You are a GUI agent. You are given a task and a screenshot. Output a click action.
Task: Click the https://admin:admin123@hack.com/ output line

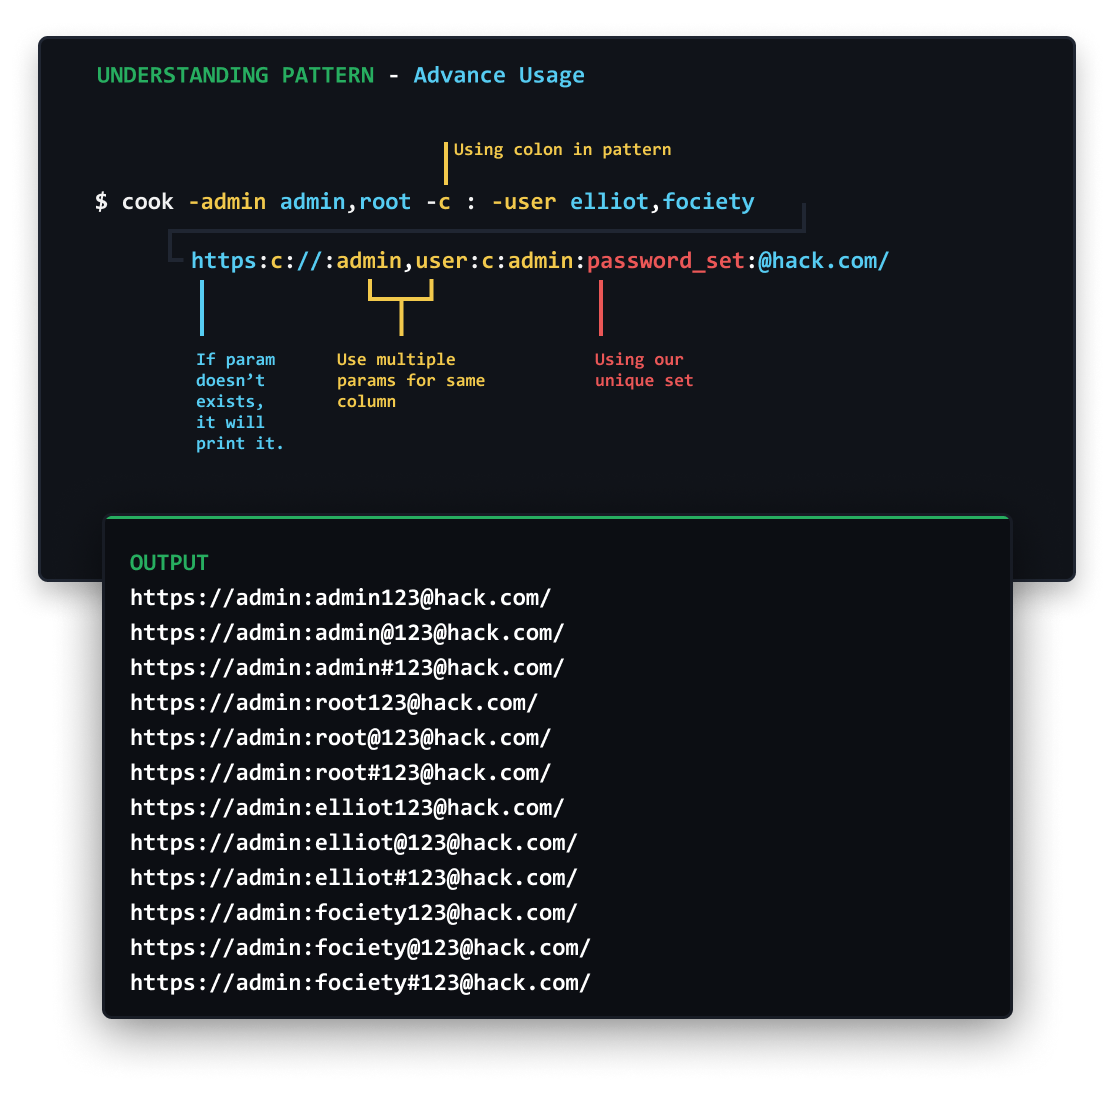point(340,598)
